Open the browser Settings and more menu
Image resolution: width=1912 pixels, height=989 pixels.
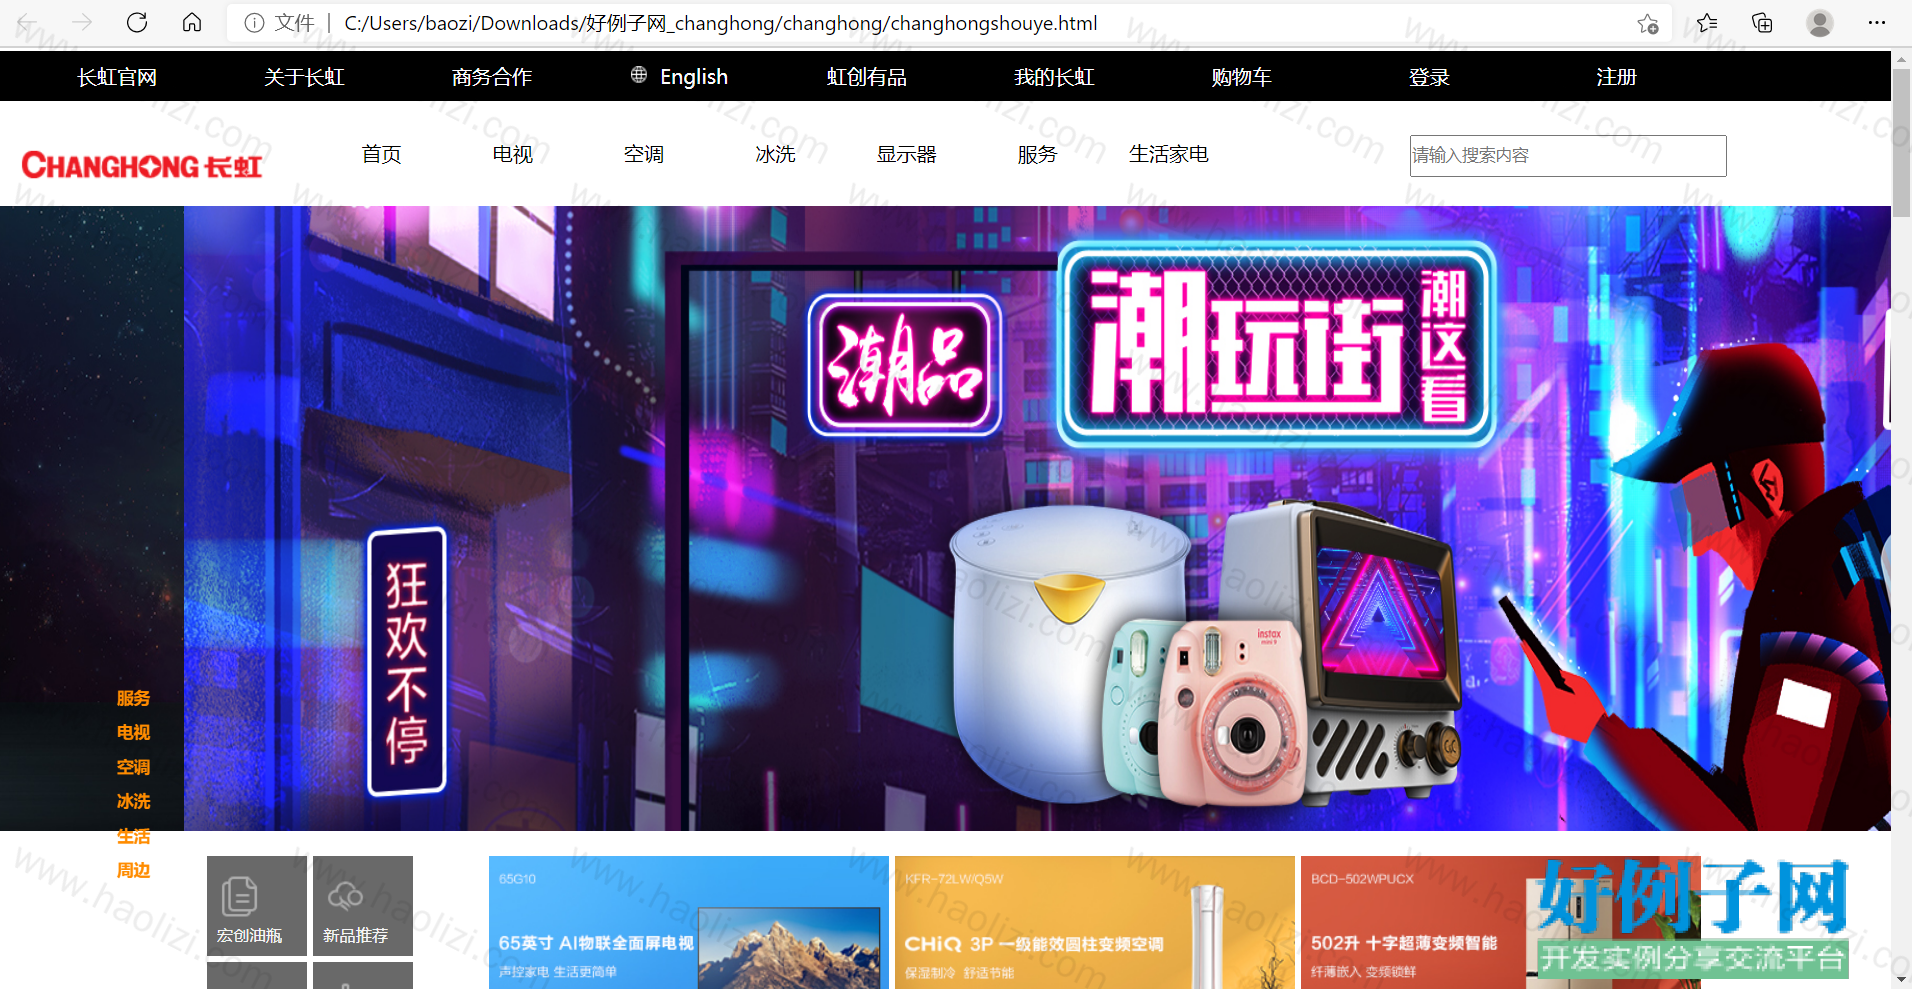[1877, 23]
